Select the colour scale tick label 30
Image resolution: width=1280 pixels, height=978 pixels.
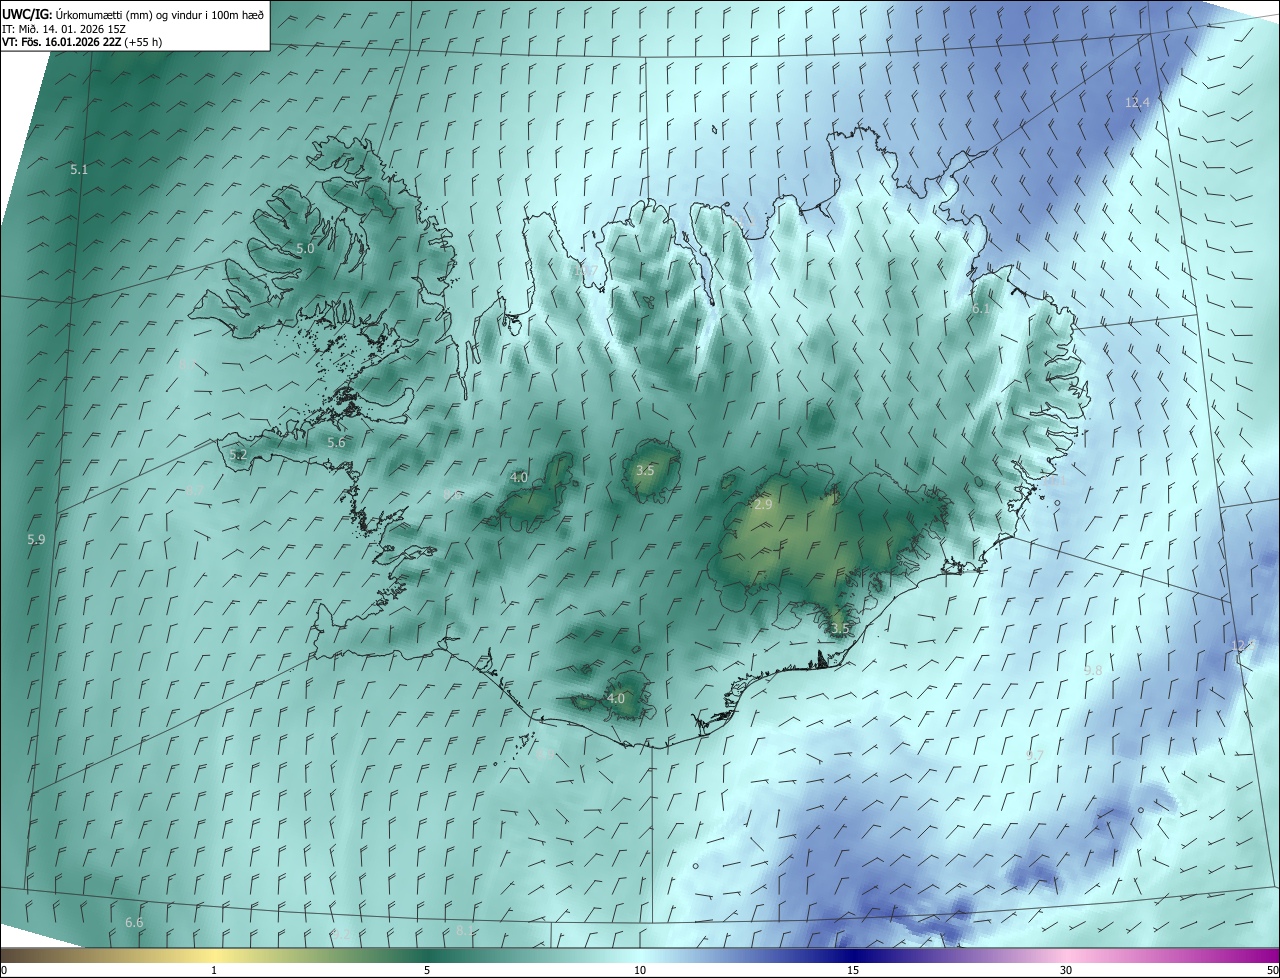[1066, 970]
